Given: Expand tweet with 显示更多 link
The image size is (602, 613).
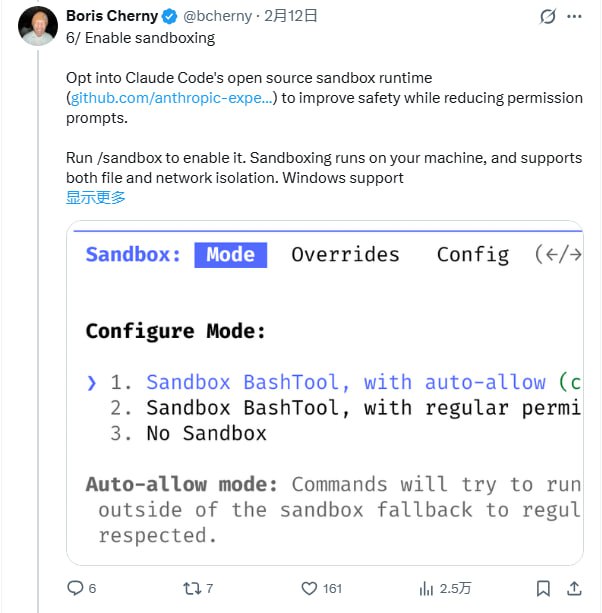Looking at the screenshot, I should pyautogui.click(x=96, y=197).
